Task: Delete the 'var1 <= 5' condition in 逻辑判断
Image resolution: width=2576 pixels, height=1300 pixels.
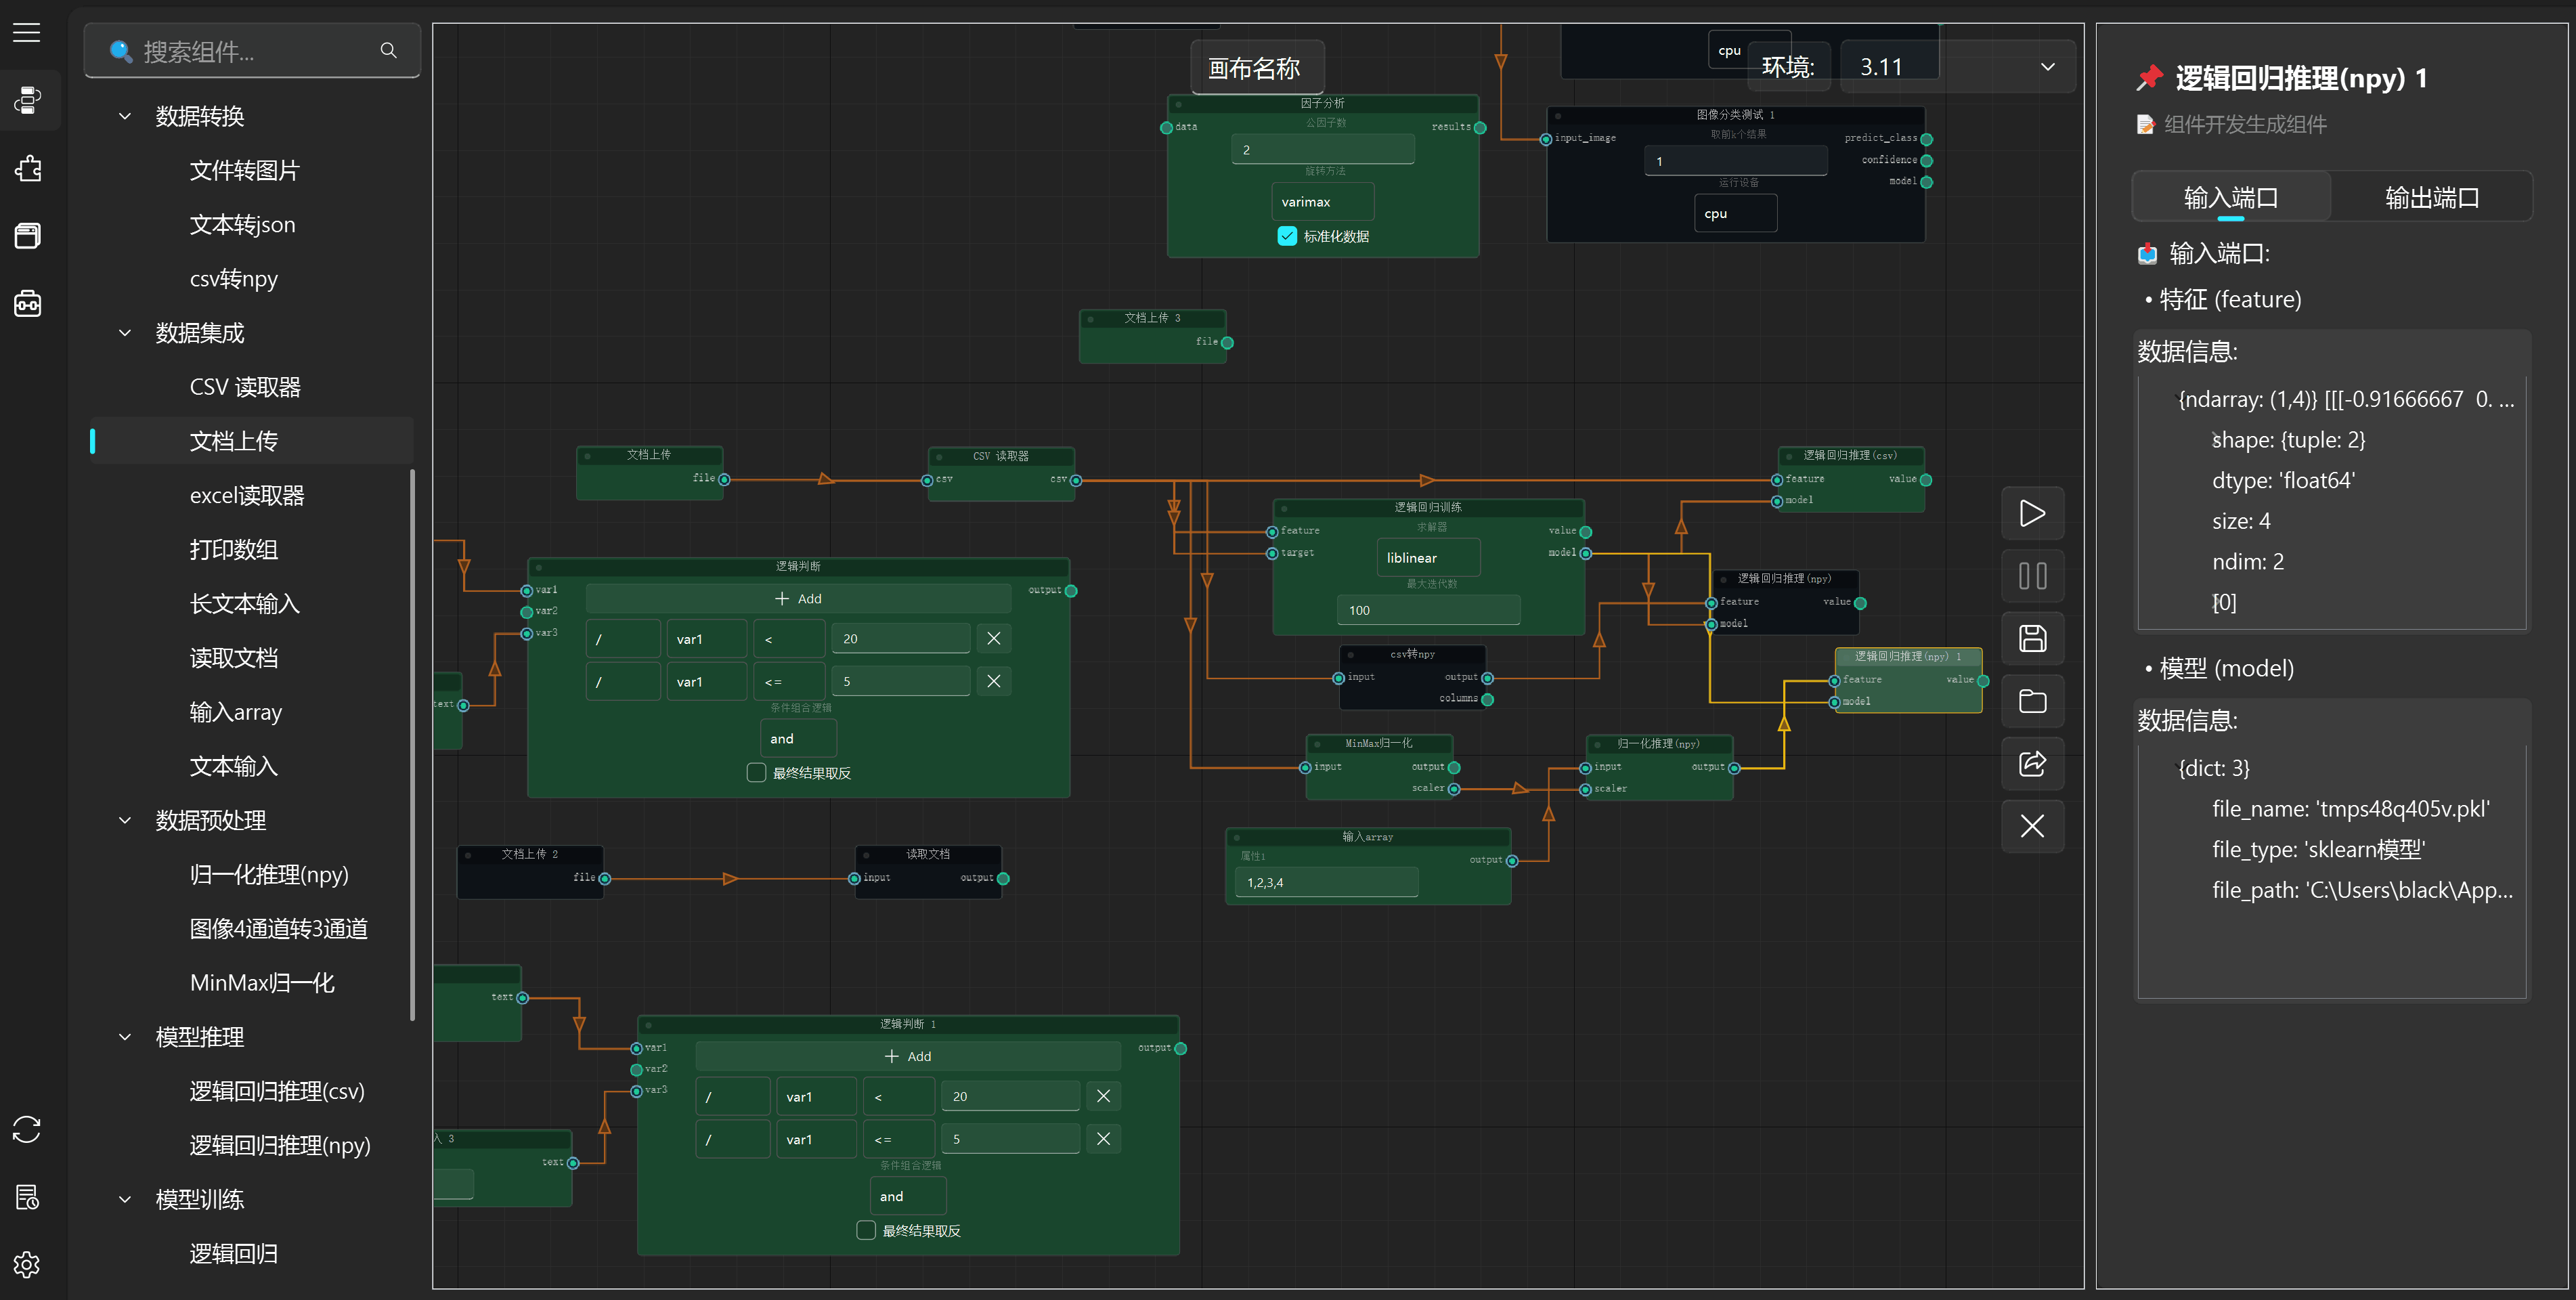Action: (993, 681)
